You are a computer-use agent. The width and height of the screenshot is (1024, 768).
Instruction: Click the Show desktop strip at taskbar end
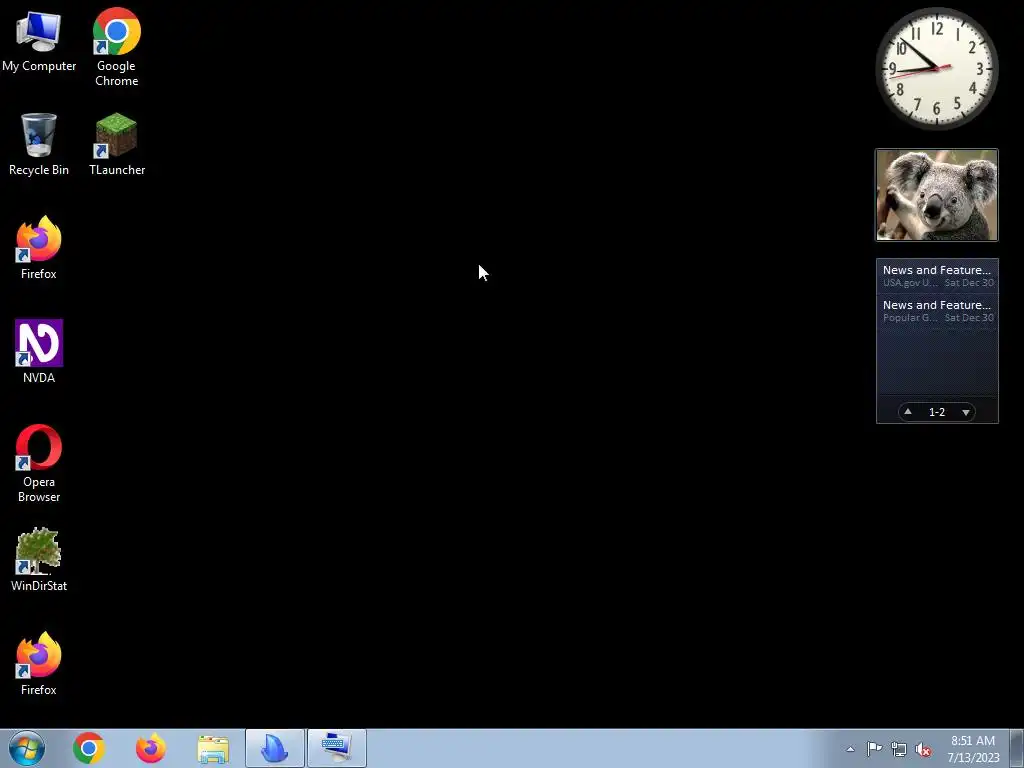tap(1017, 748)
